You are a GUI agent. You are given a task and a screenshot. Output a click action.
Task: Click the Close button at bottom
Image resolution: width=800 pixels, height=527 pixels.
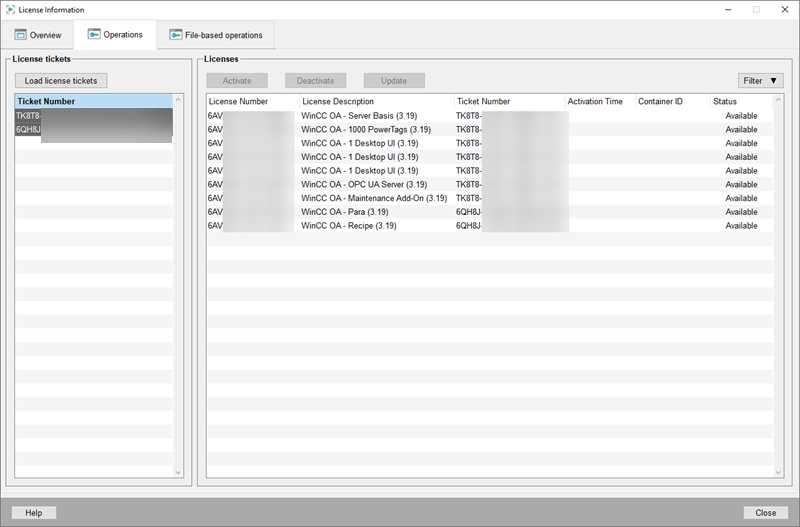765,513
